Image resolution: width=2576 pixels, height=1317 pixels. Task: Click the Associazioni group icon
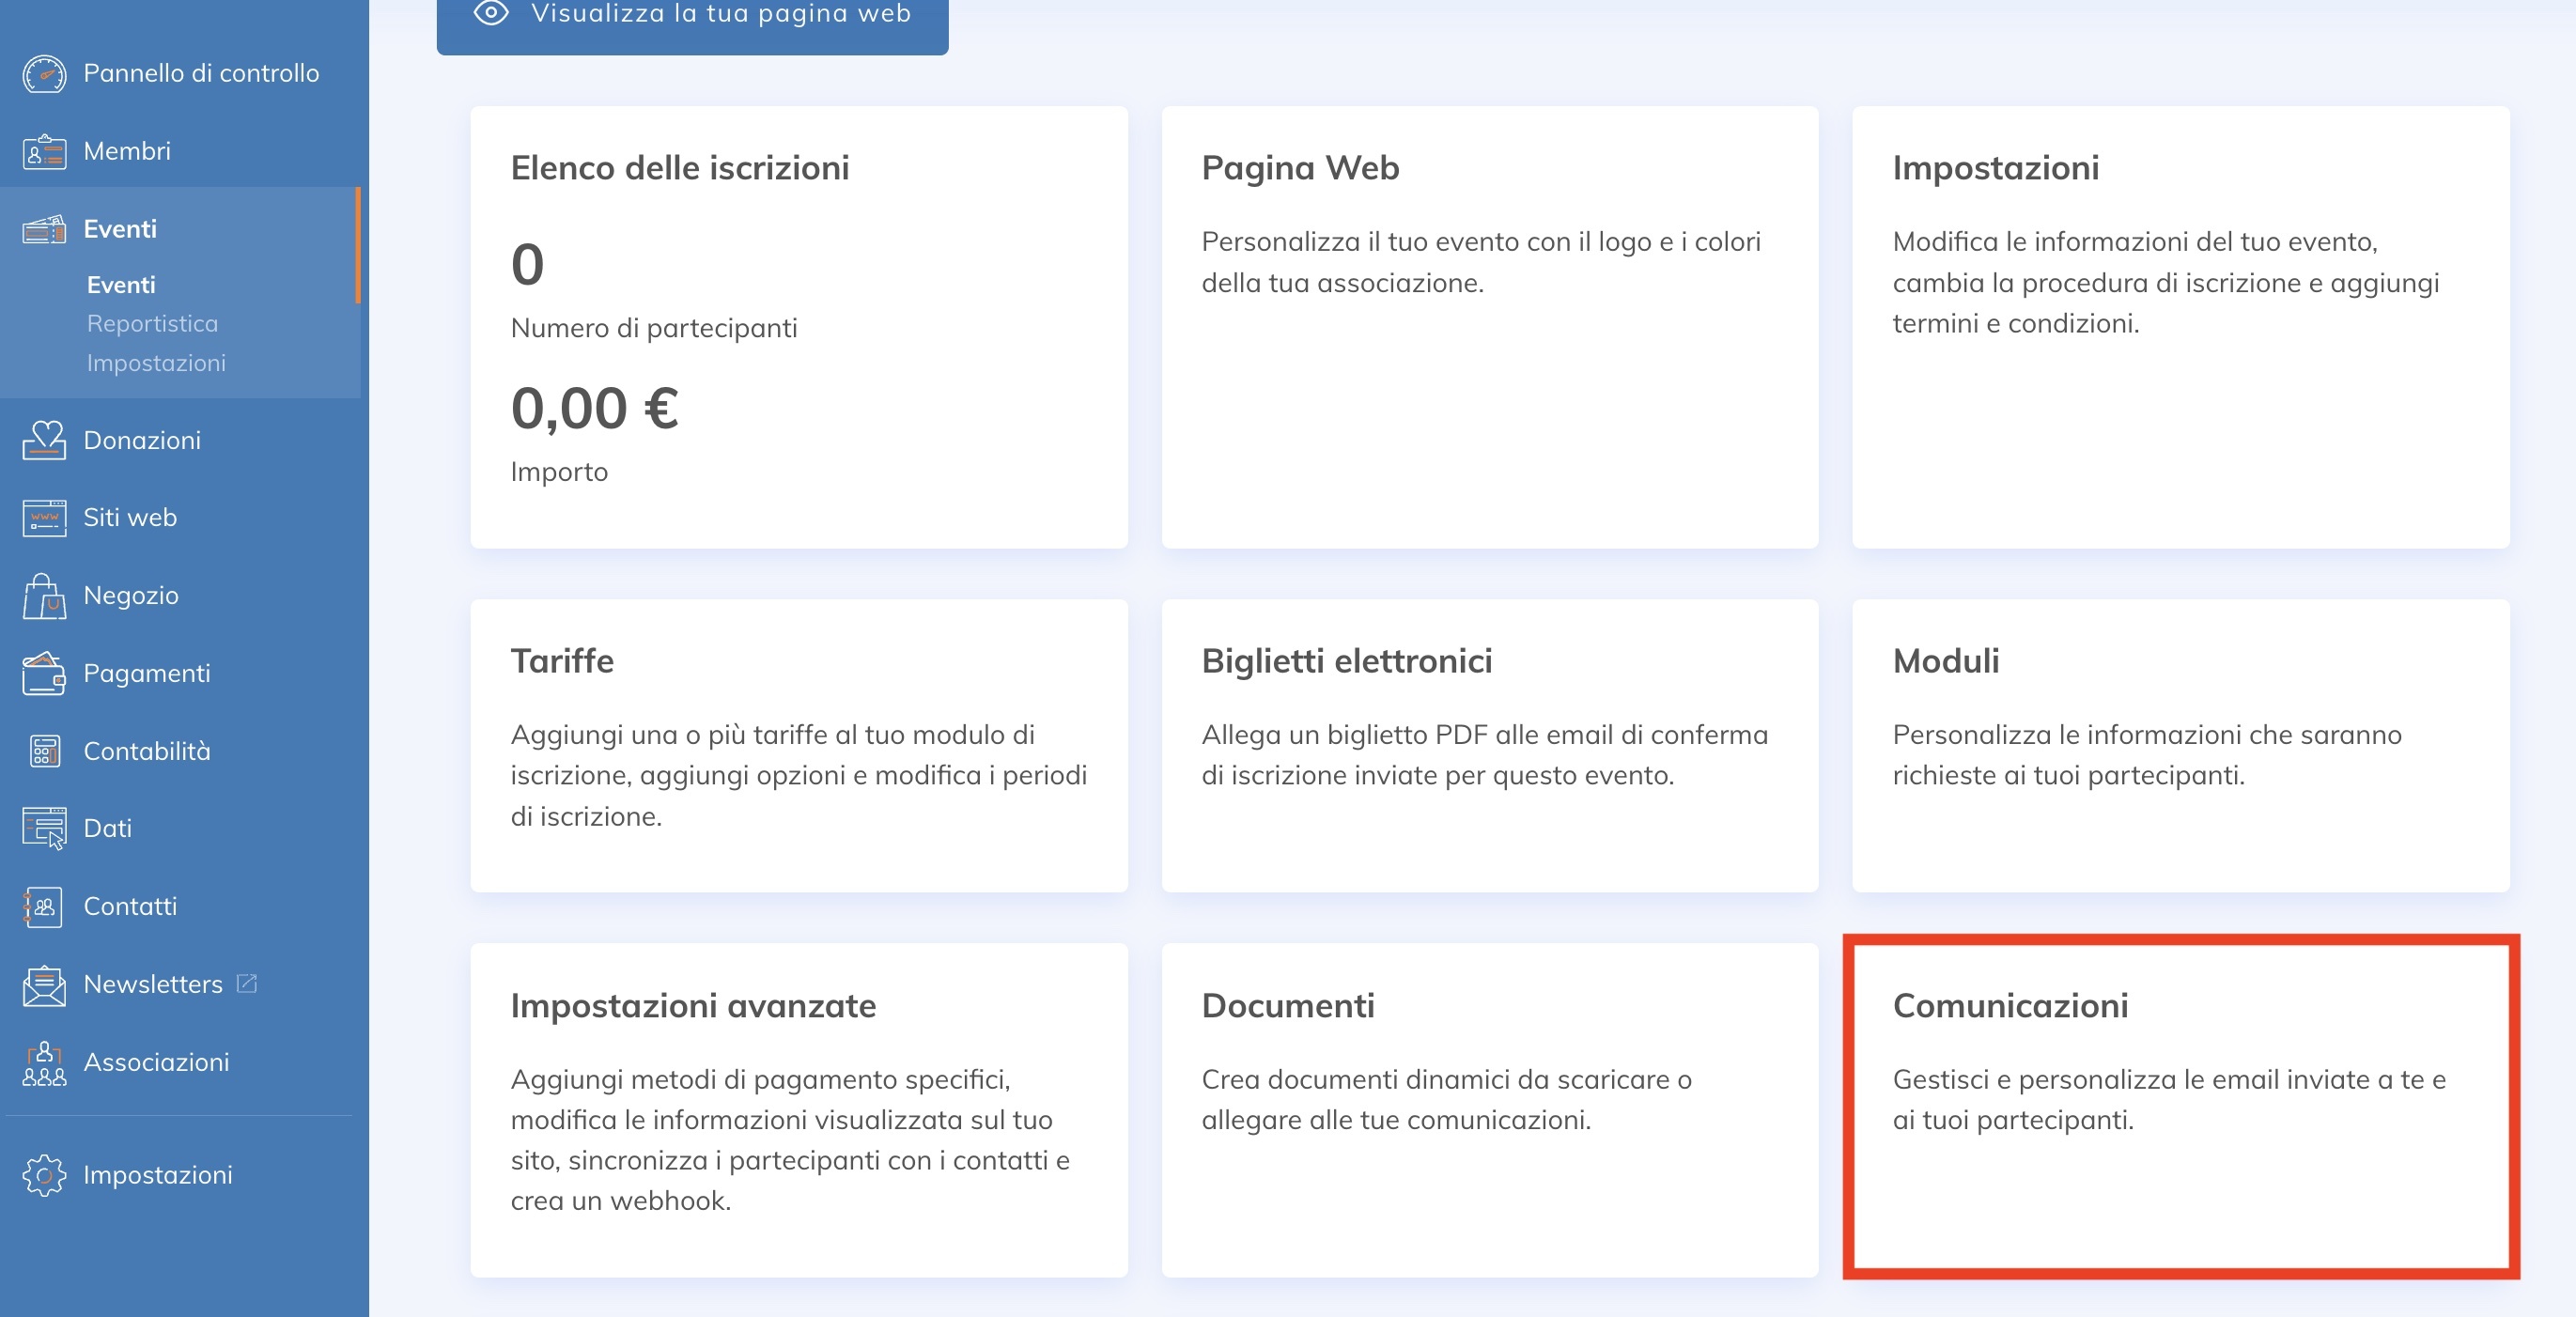(44, 1063)
